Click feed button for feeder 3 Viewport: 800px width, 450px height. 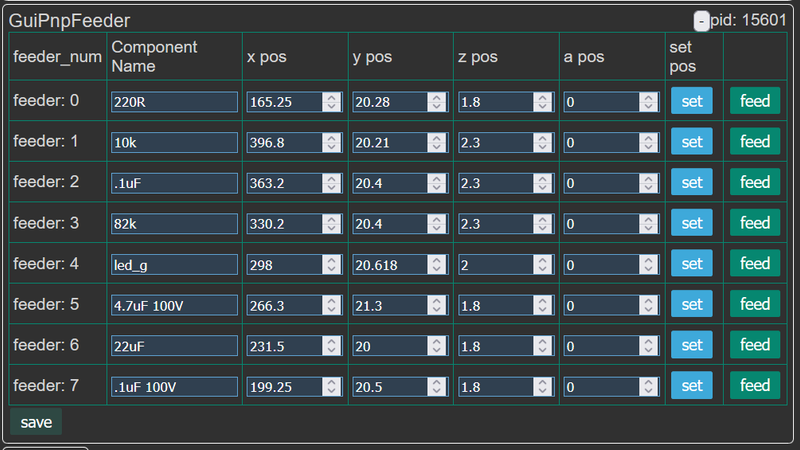(x=755, y=223)
